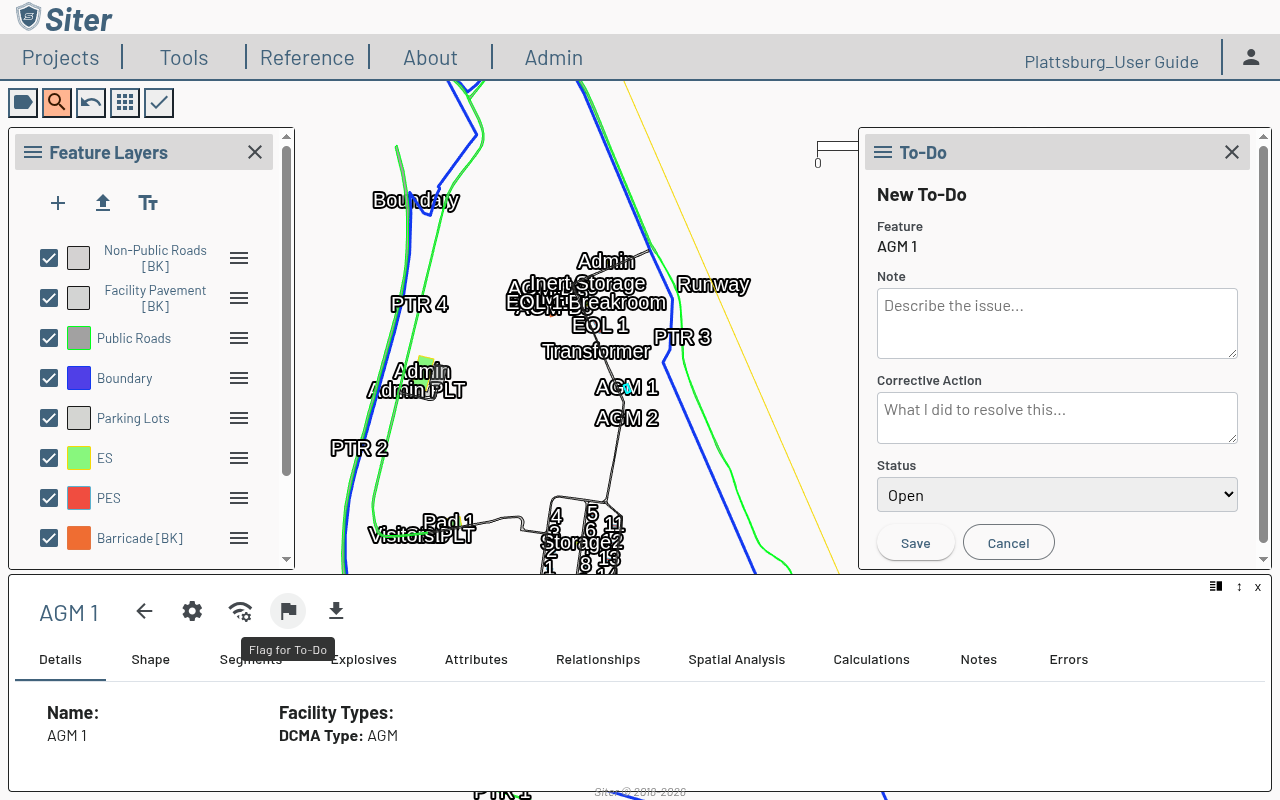Cancel the new To-Do

coord(1008,543)
